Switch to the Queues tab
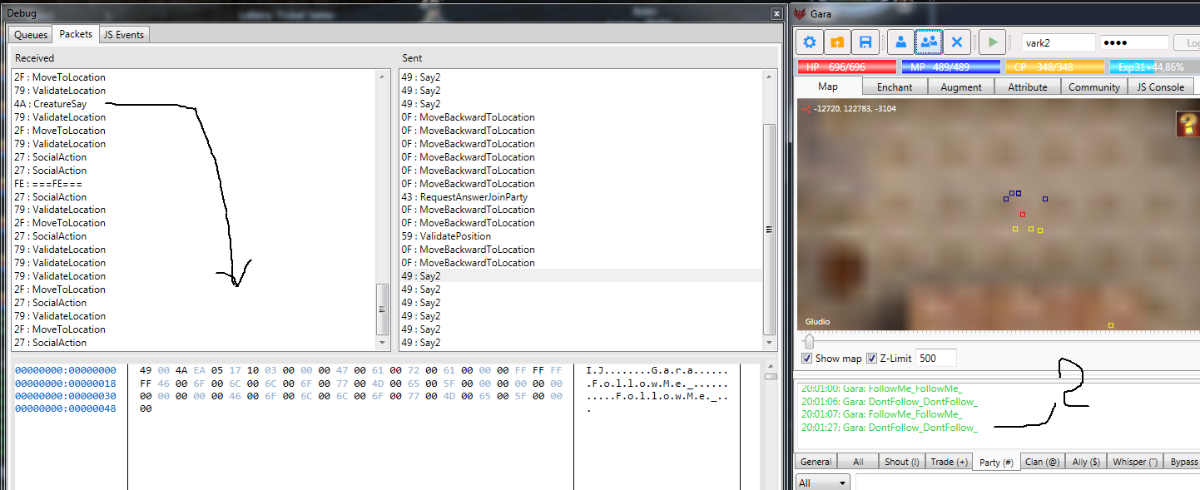The image size is (1200, 490). [x=30, y=34]
